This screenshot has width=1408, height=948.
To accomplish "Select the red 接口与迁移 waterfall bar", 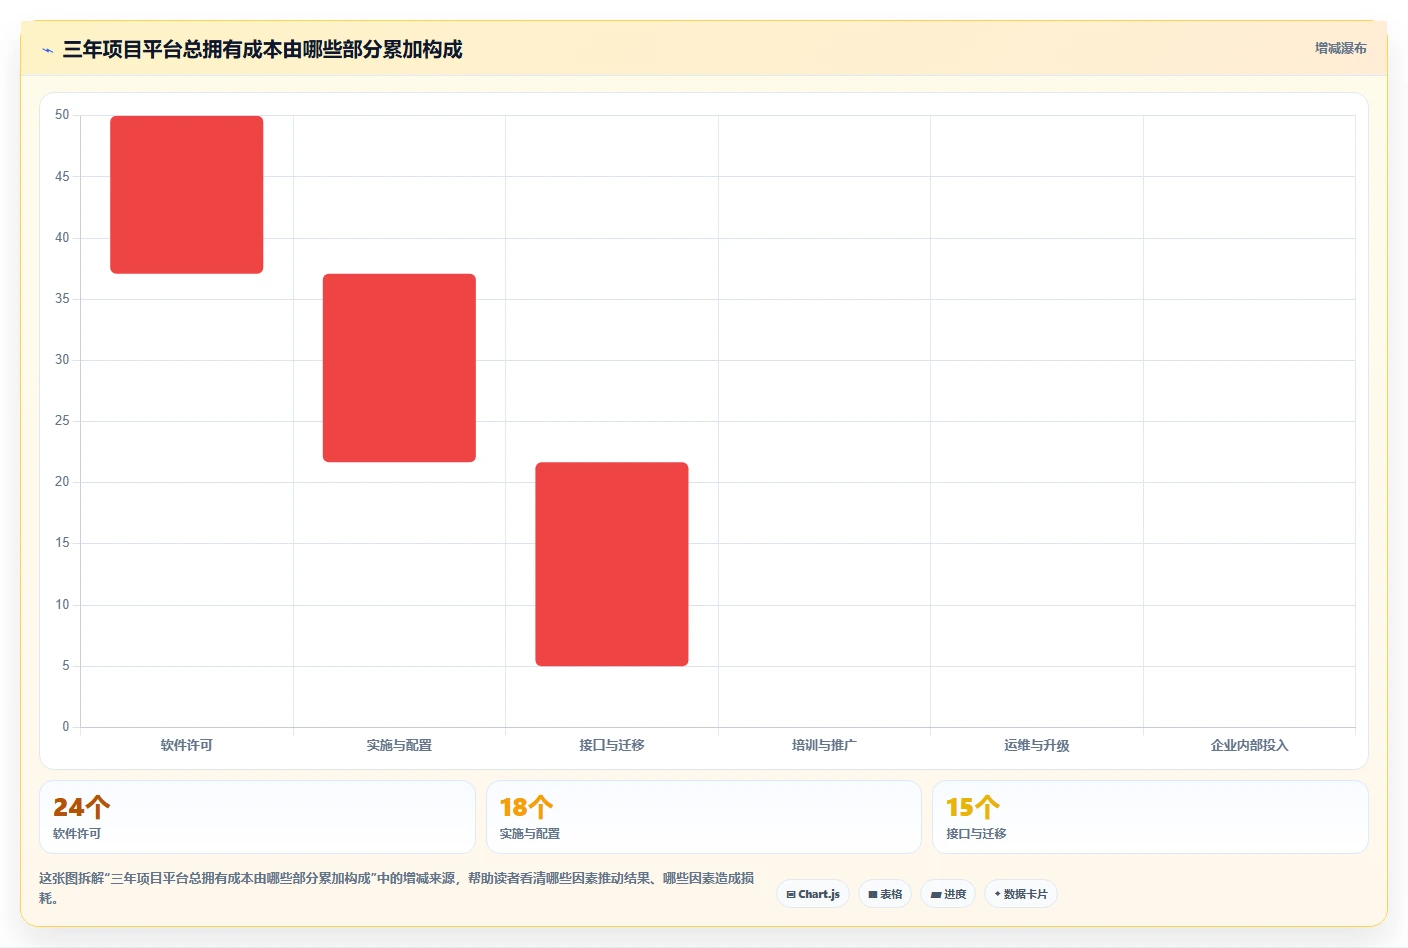I will (612, 564).
